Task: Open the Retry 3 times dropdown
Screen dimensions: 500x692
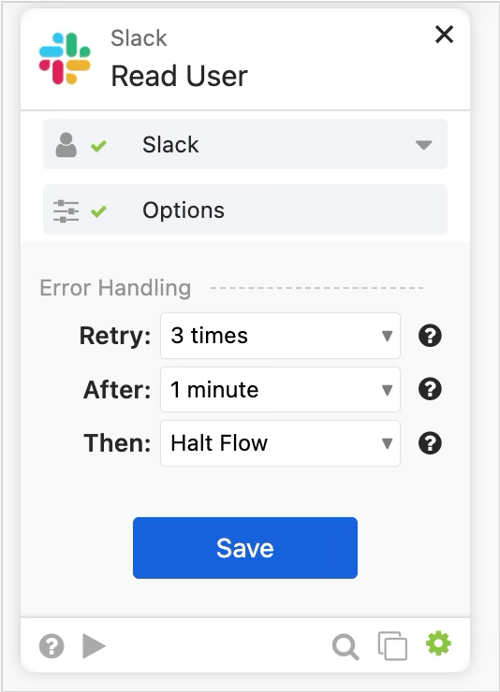Action: pyautogui.click(x=280, y=335)
